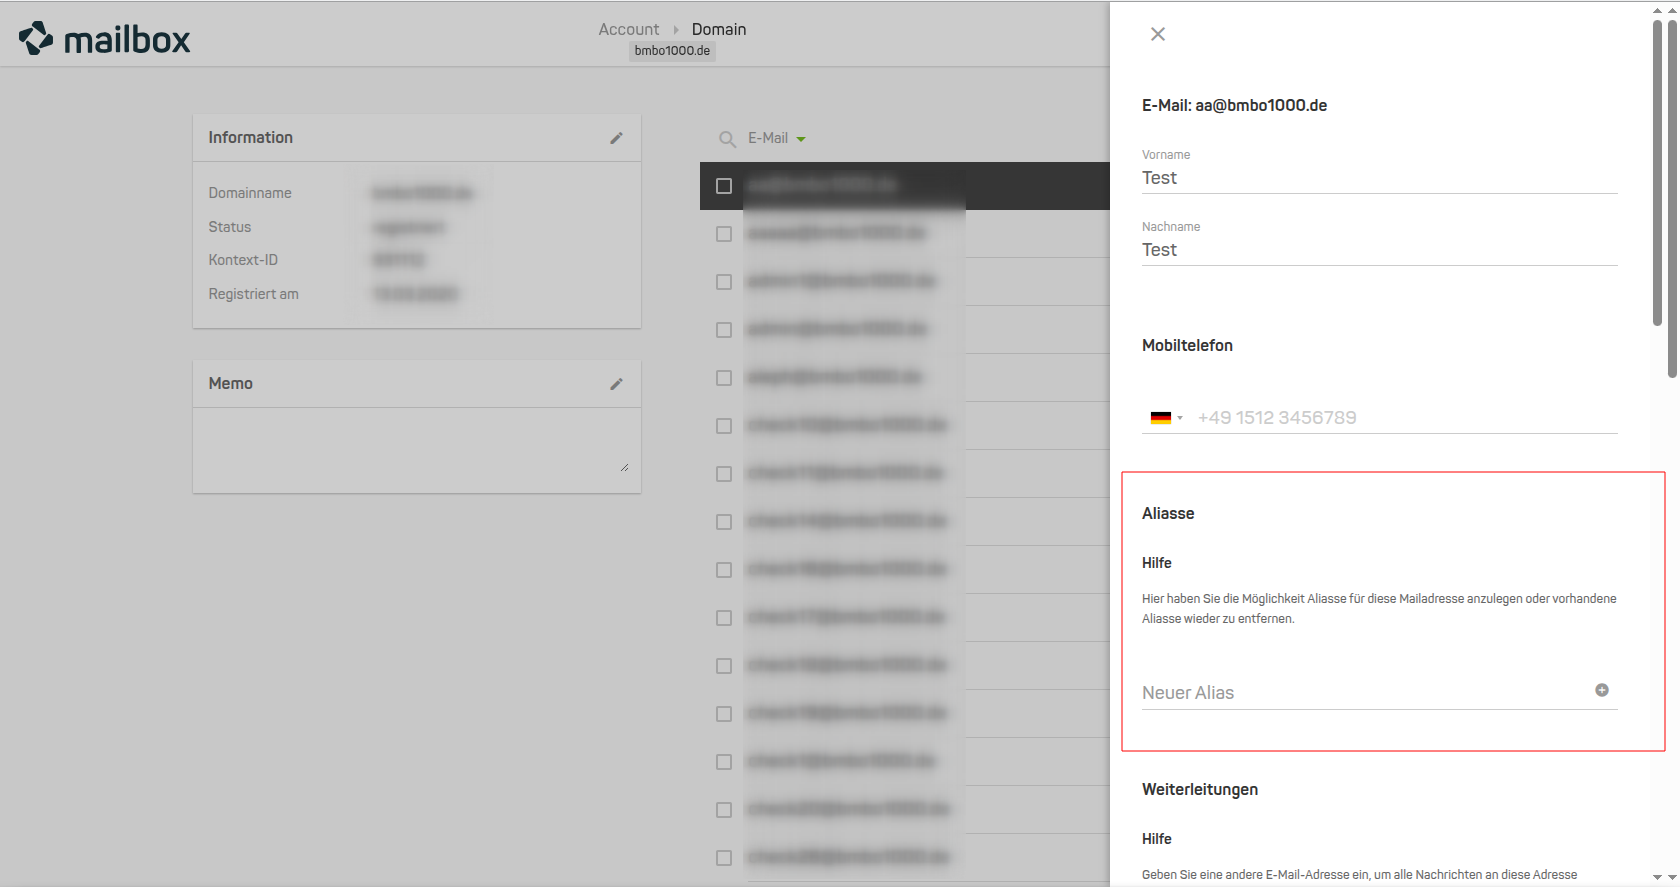Tick the checkbox in the highlighted dark row

pyautogui.click(x=724, y=186)
